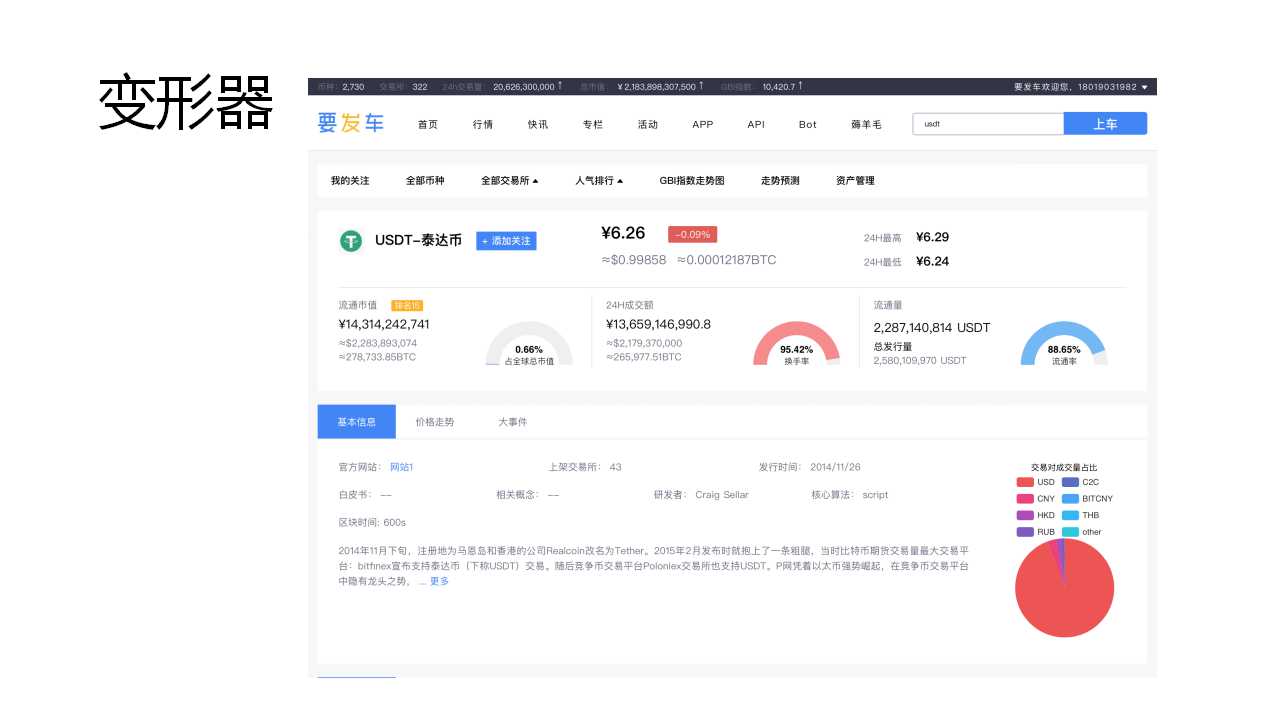The image size is (1280, 720).
Task: Open the 薅羊毛 nav item
Action: pyautogui.click(x=866, y=124)
